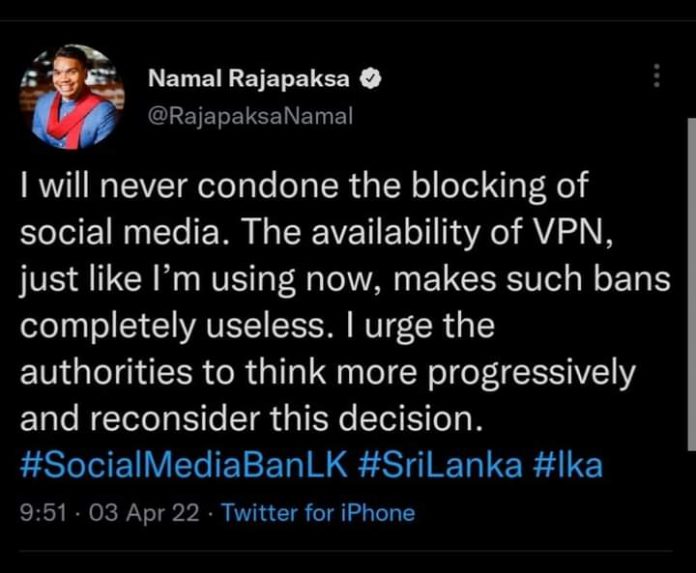Click the 9:51 tweet timestamp

point(38,514)
